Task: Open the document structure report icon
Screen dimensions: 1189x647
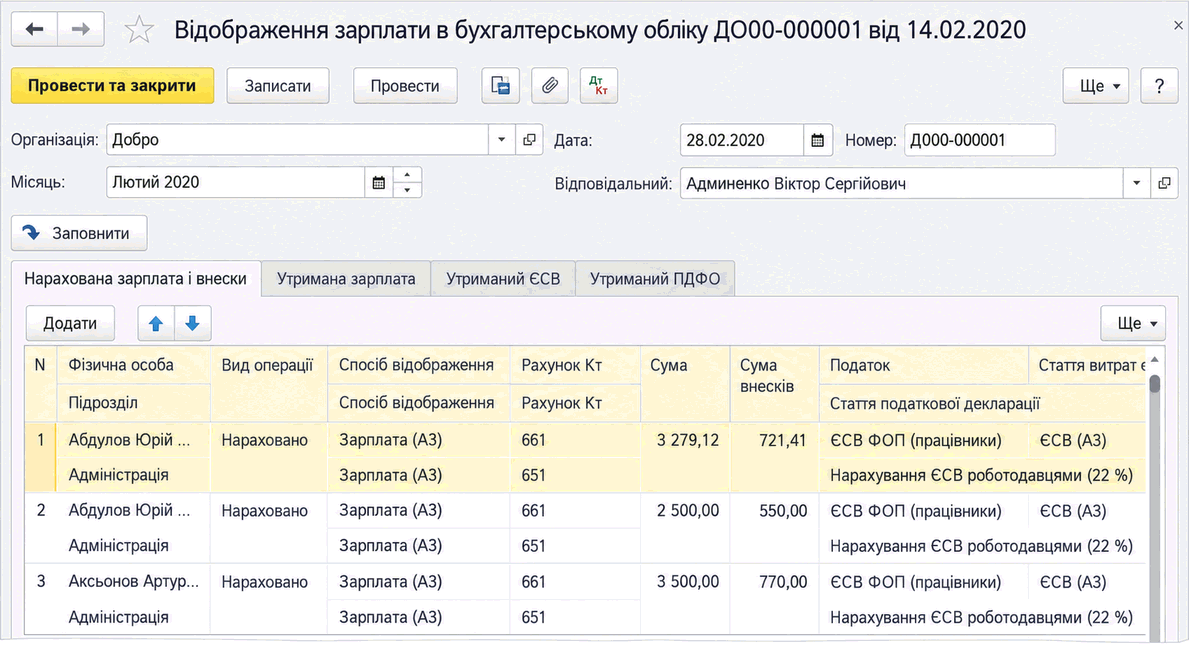Action: click(x=500, y=86)
